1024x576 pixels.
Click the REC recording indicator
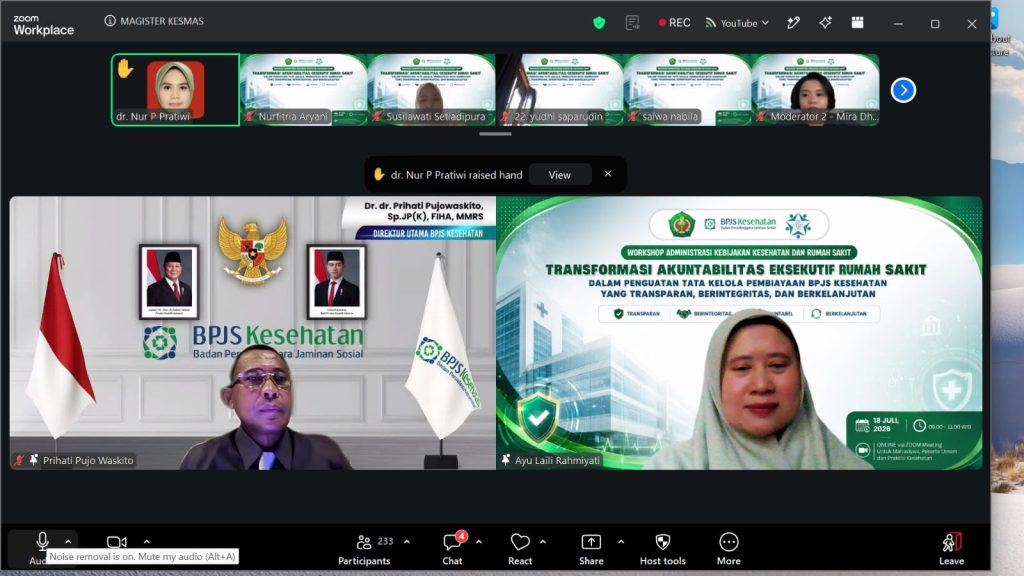click(675, 23)
